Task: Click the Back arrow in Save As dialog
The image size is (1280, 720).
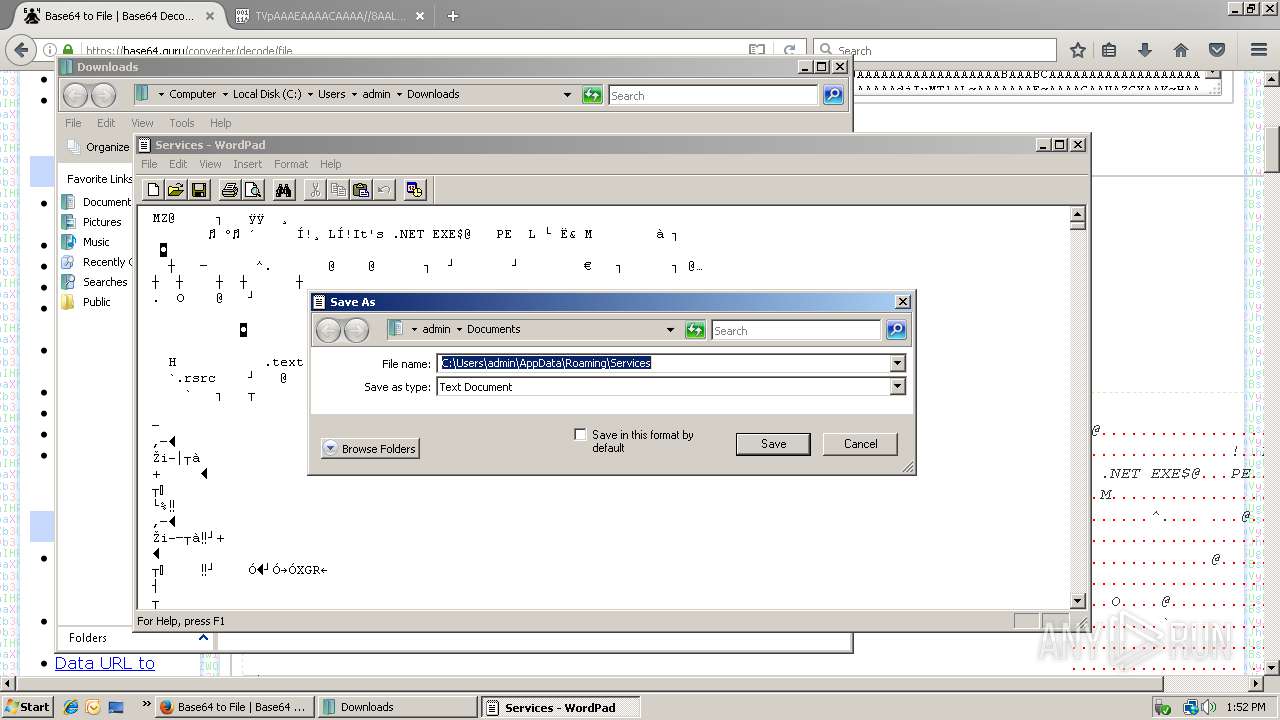Action: [329, 329]
